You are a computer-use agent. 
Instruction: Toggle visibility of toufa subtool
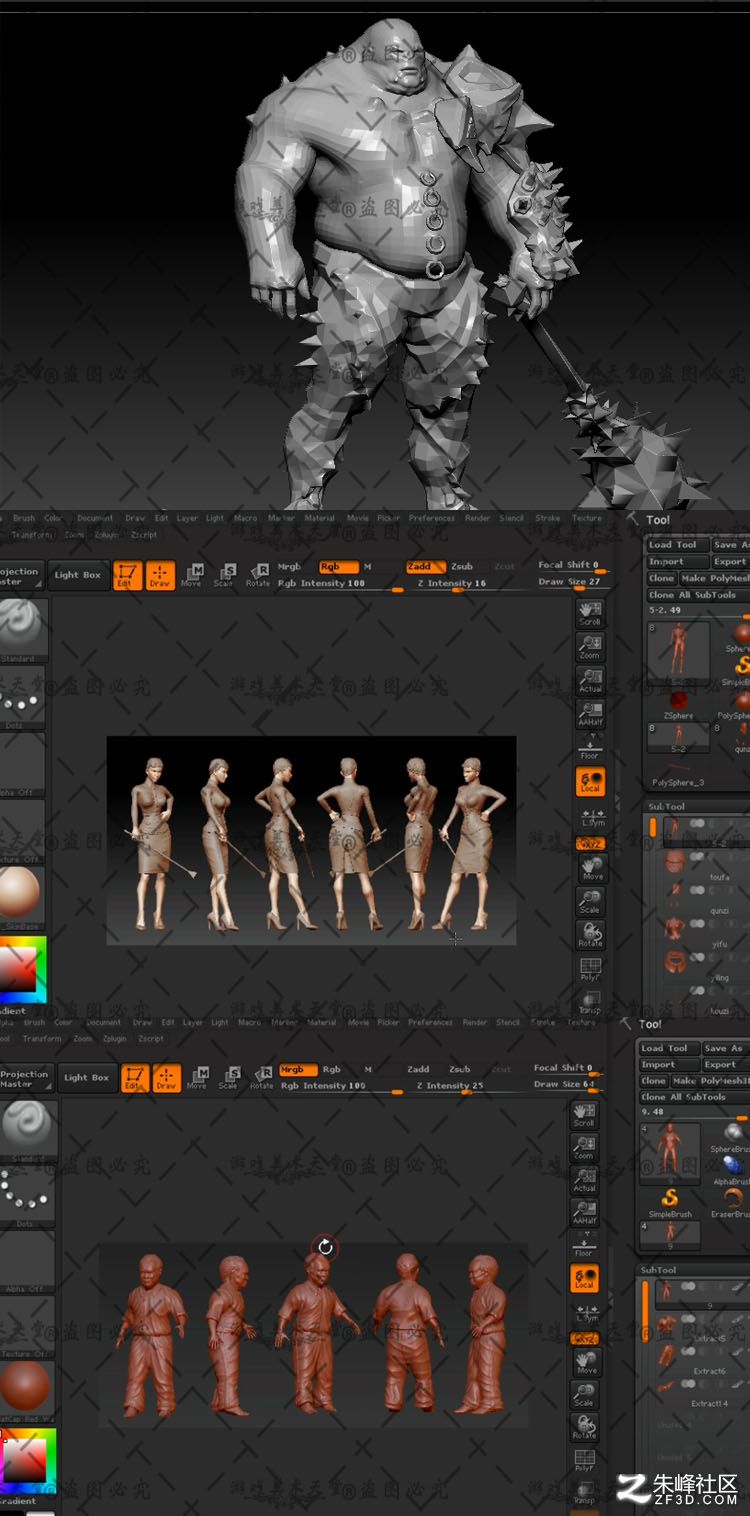click(x=698, y=858)
